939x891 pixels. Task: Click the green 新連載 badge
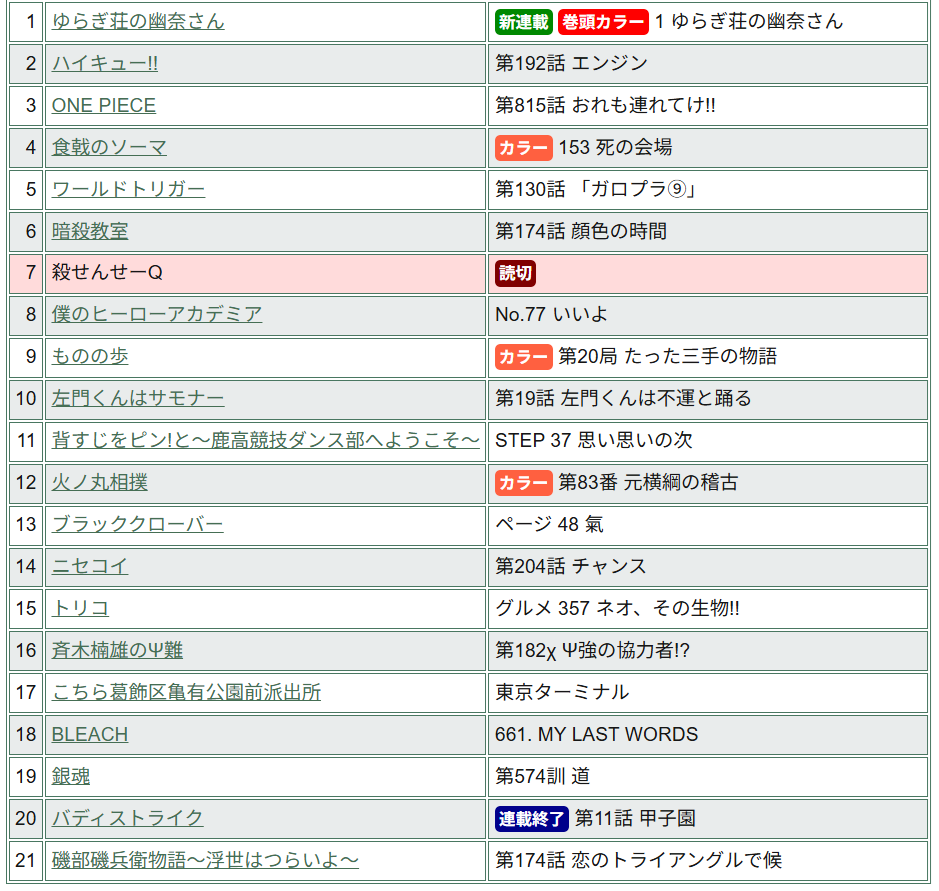tap(524, 22)
